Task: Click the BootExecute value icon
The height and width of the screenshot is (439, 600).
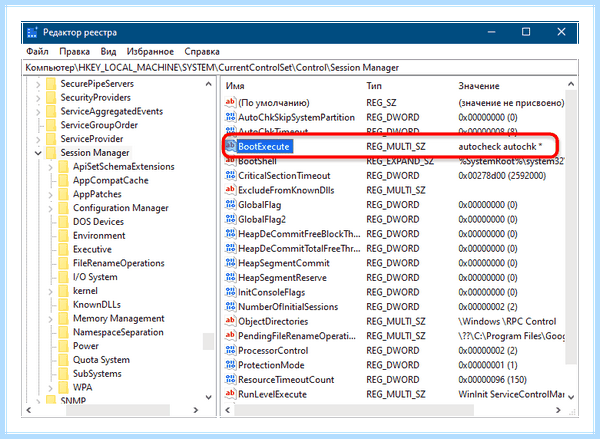Action: 230,146
